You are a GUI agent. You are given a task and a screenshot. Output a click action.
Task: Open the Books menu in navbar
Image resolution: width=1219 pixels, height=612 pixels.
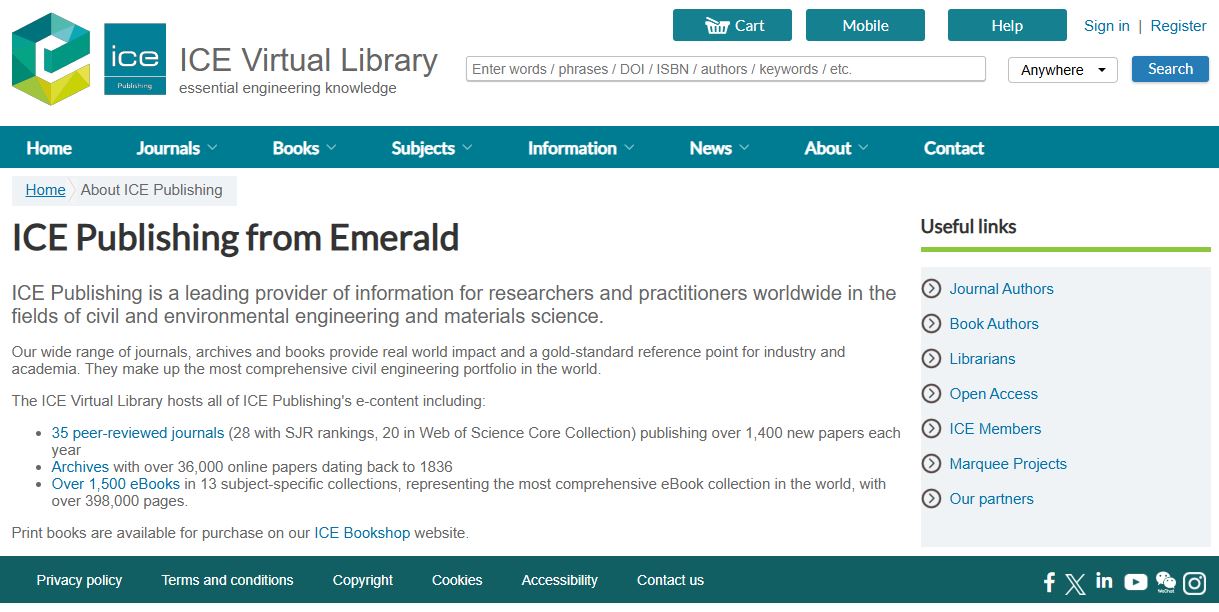304,148
